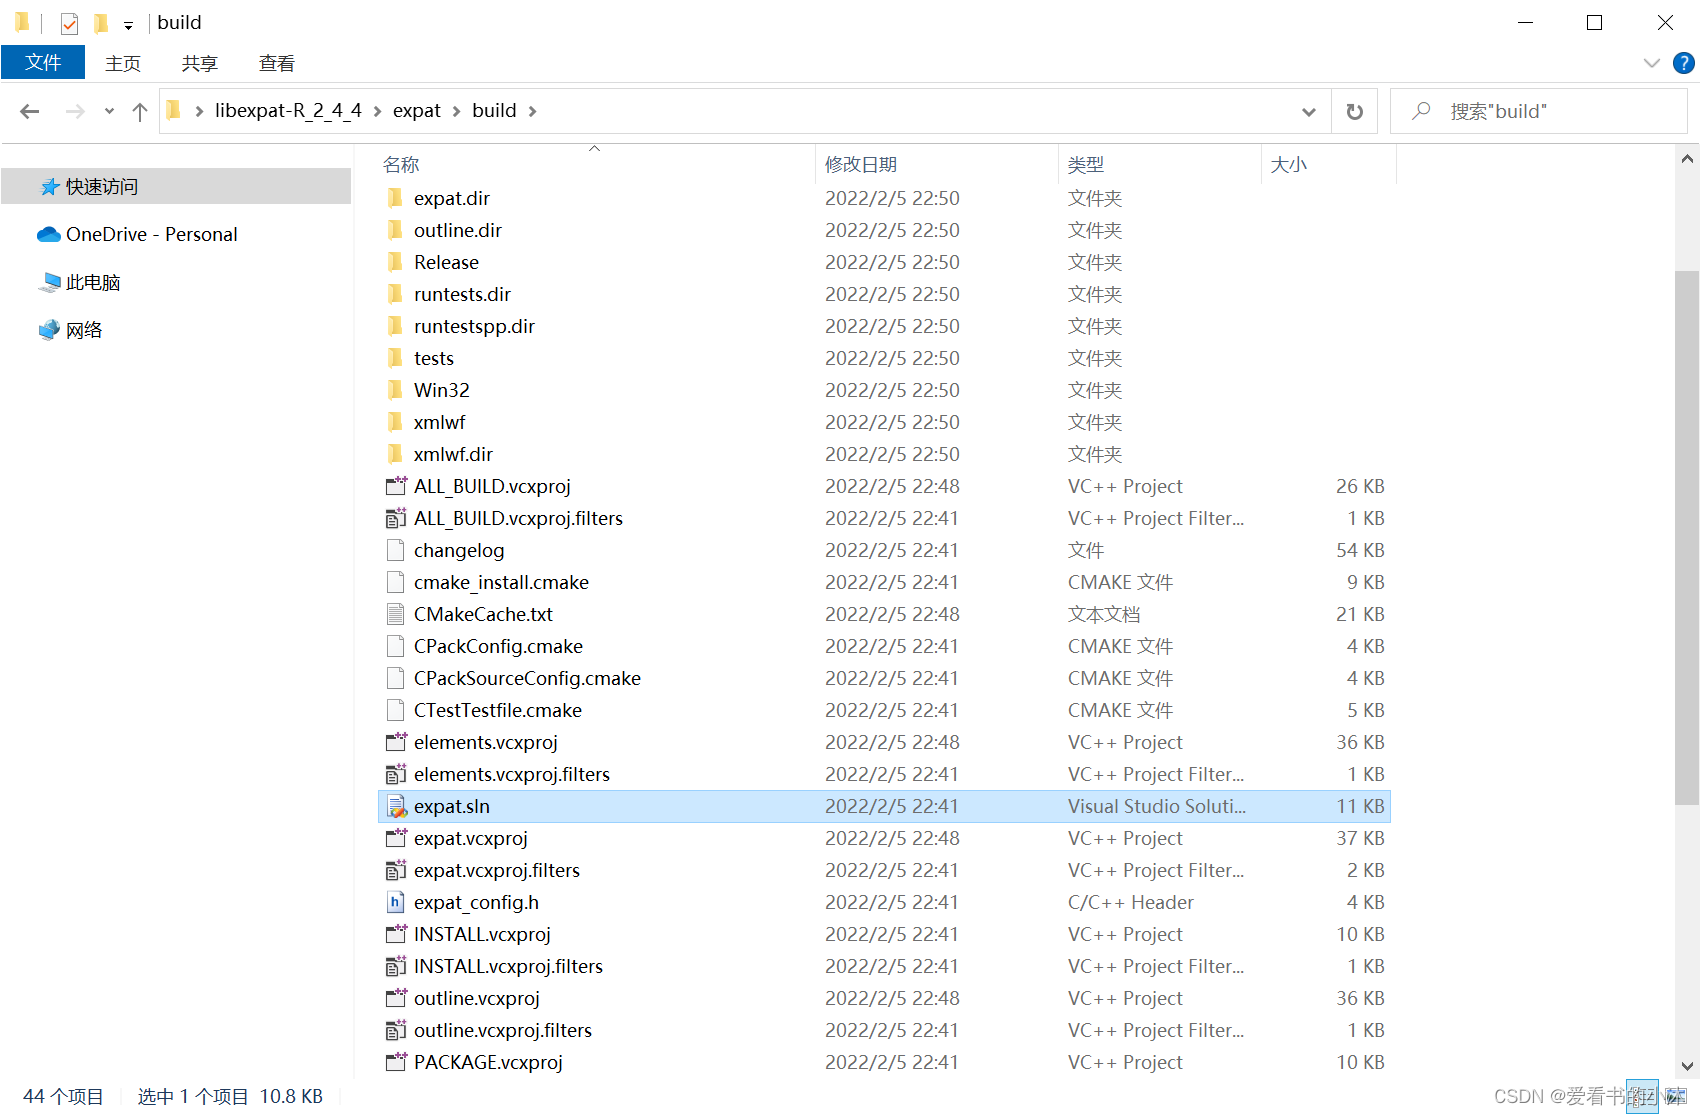Sort files by 大小 column header
The height and width of the screenshot is (1115, 1701).
[1329, 164]
